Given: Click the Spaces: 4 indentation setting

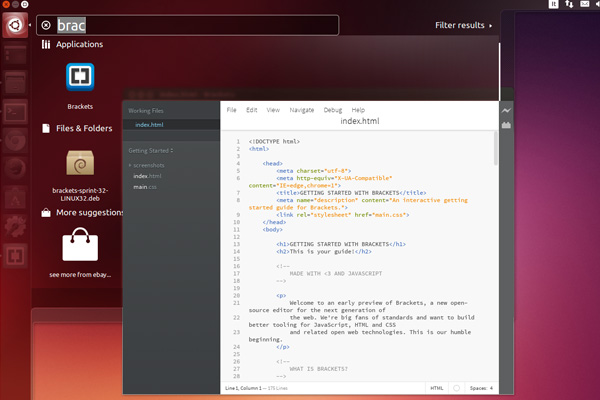Looking at the screenshot, I should (x=481, y=388).
